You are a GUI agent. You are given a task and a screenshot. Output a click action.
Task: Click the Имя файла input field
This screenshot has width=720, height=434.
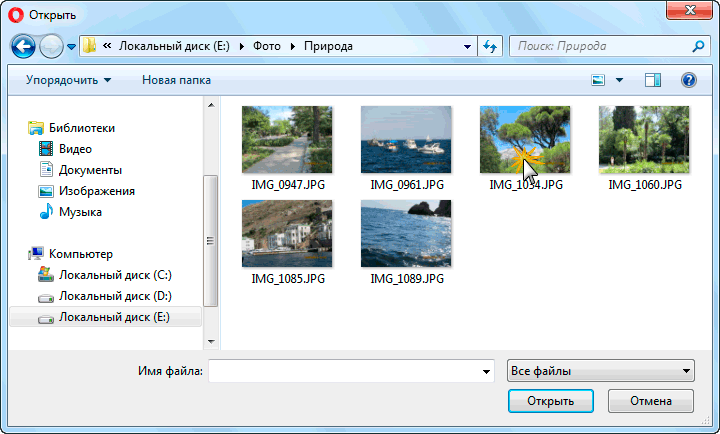tap(351, 371)
